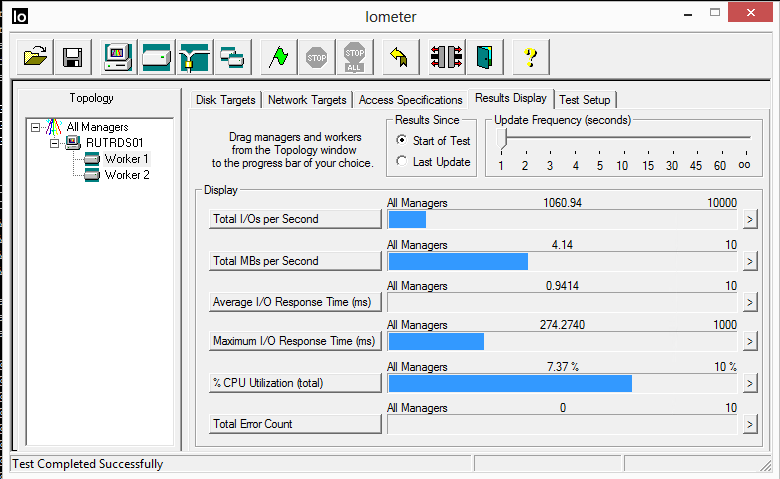780x479 pixels.
Task: Open the Test Setup tab
Action: point(585,100)
